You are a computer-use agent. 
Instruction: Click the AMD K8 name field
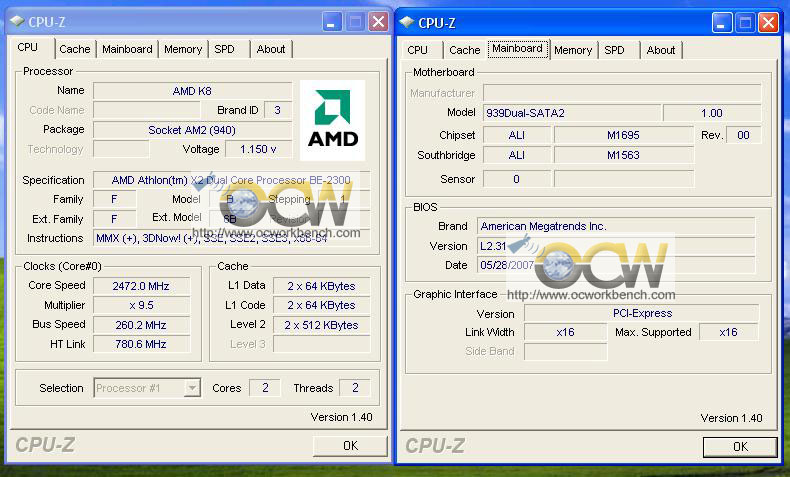(x=192, y=91)
